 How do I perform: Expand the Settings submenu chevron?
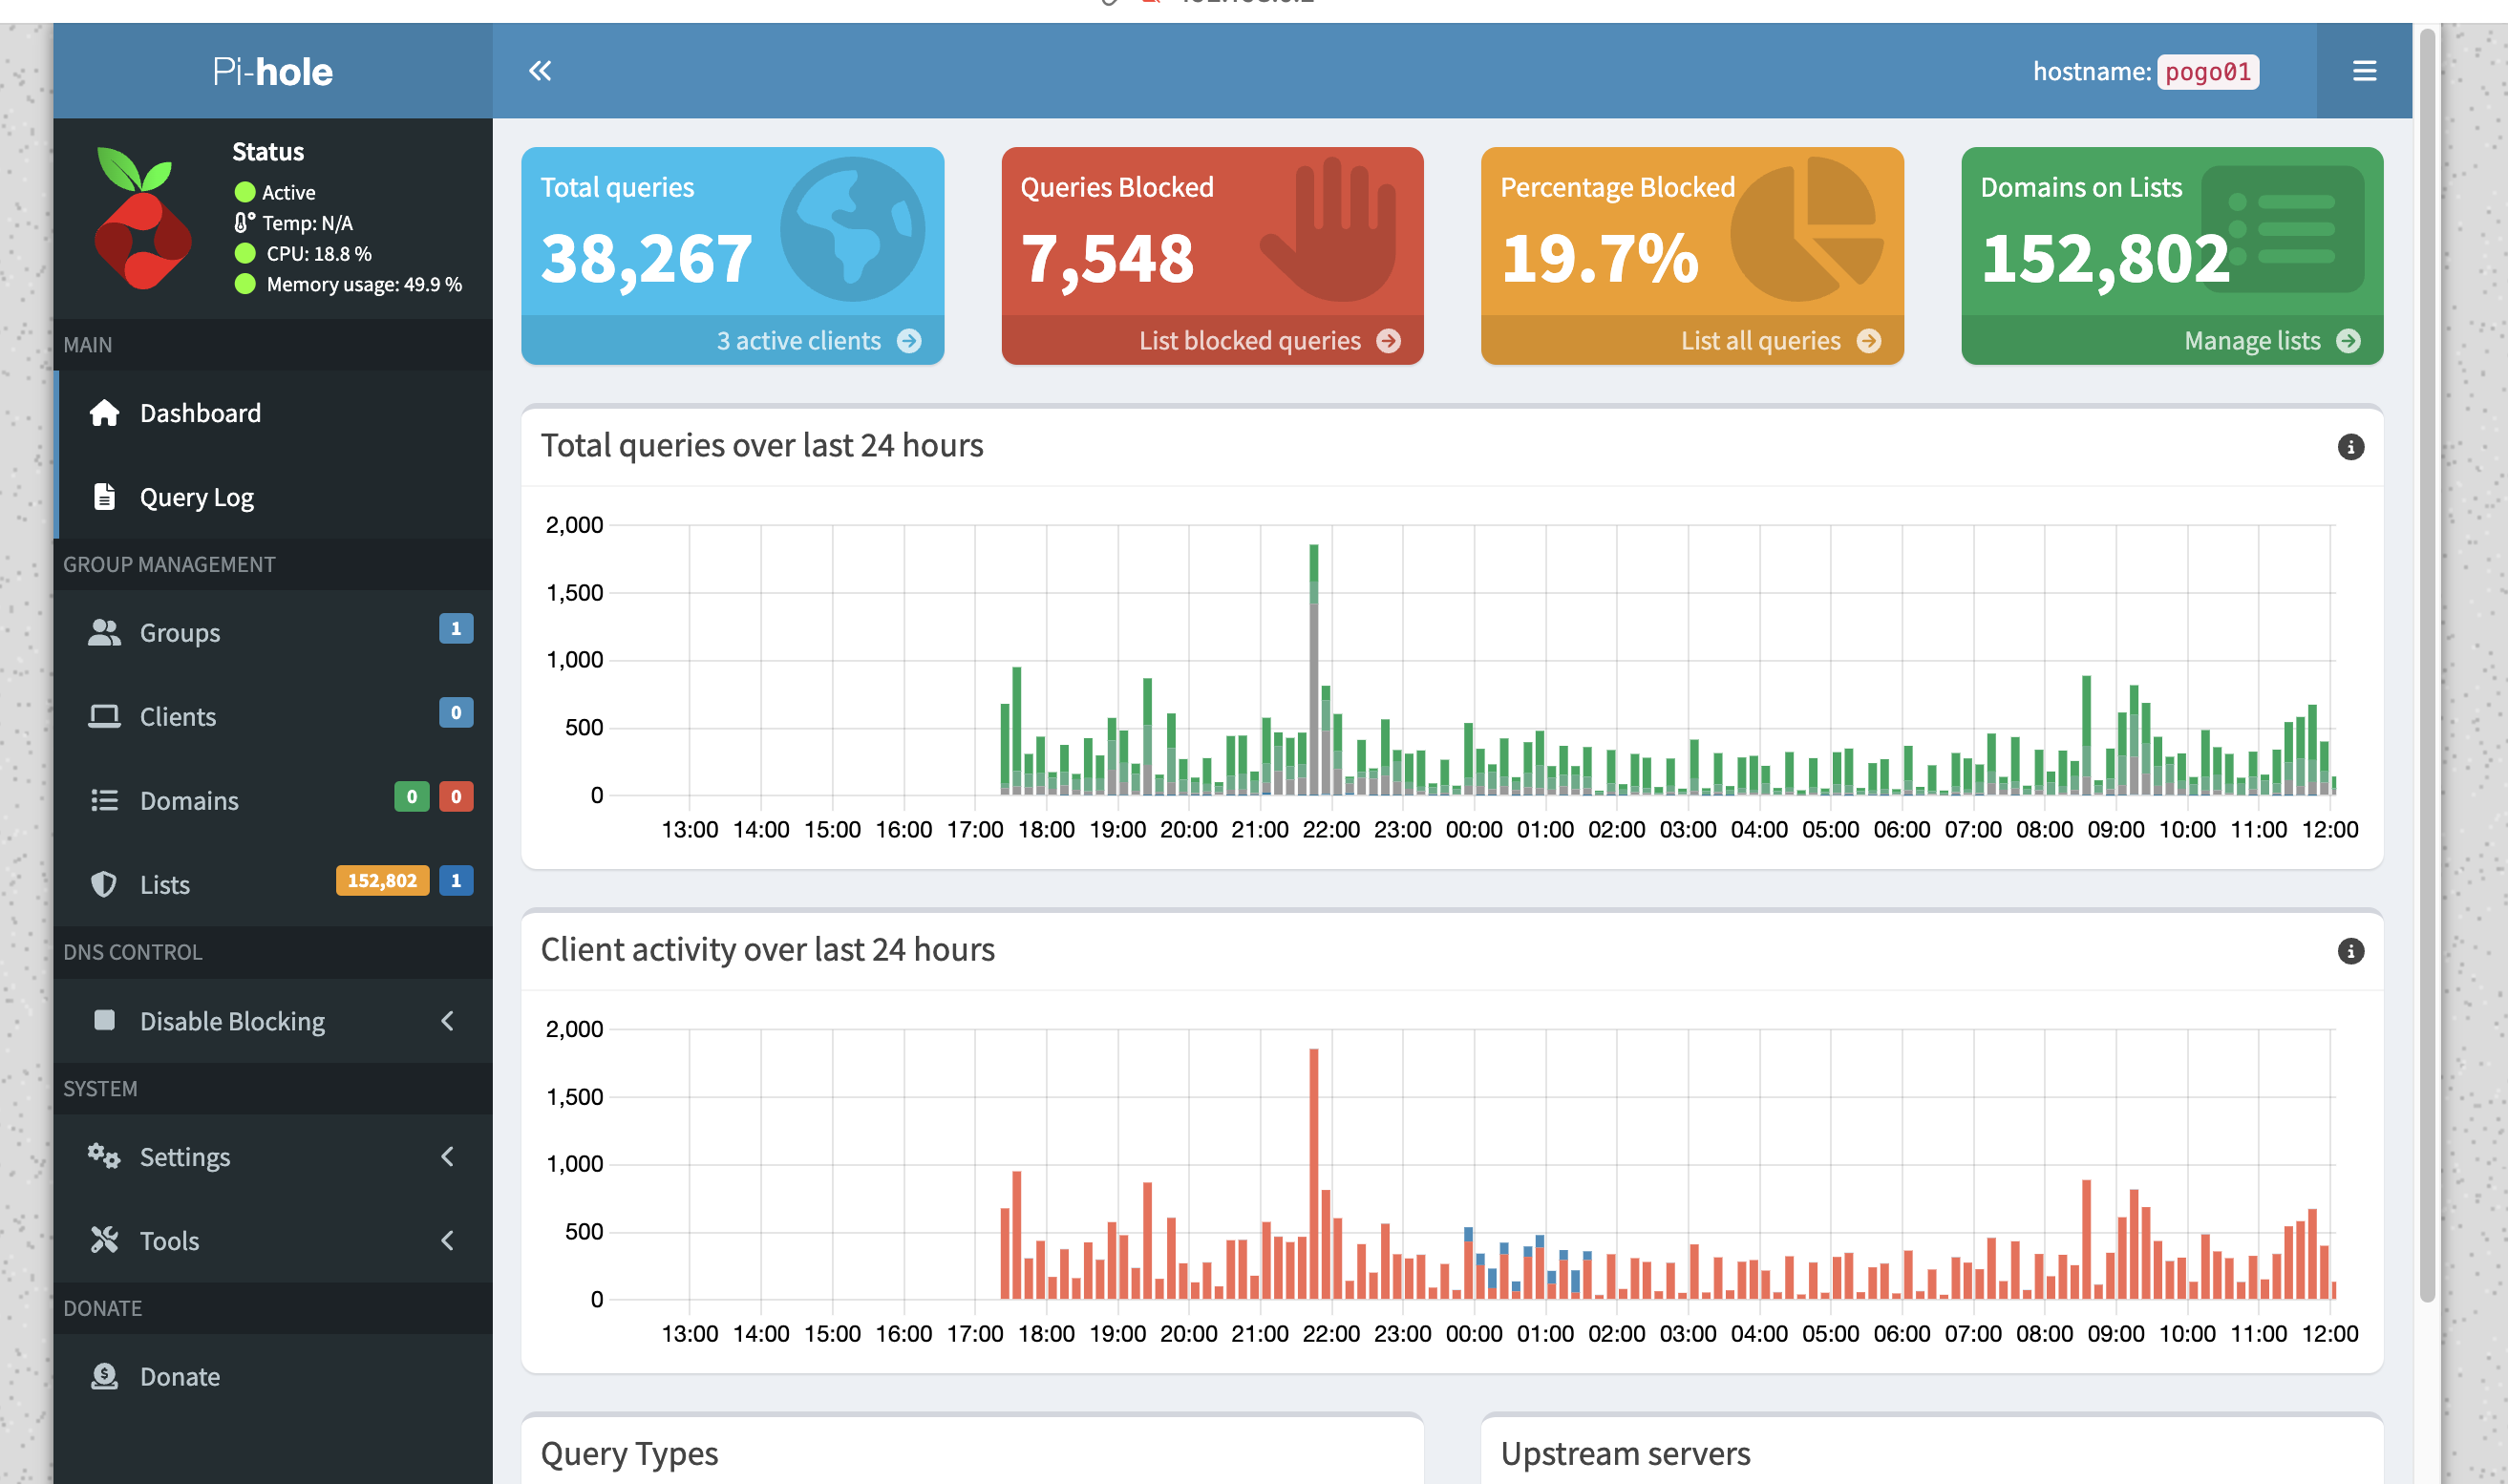(447, 1157)
